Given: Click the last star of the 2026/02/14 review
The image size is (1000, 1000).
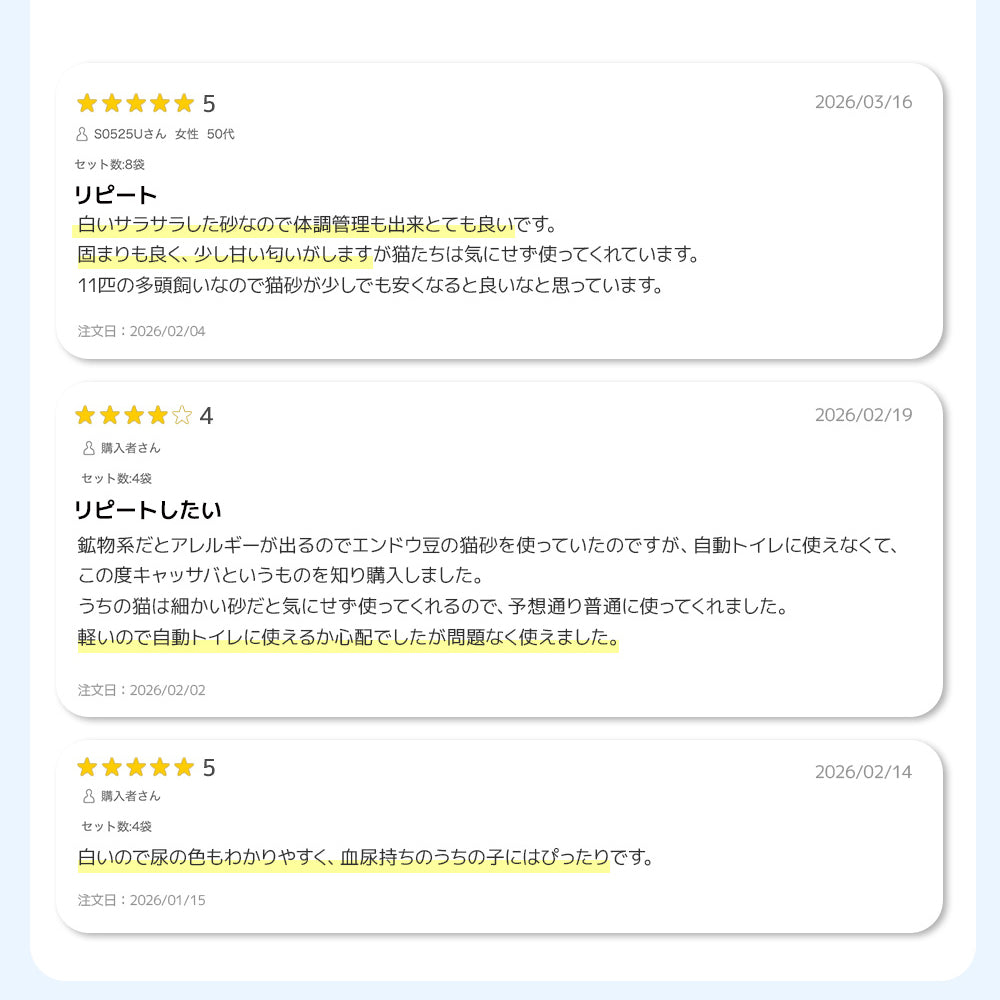Looking at the screenshot, I should click(183, 767).
